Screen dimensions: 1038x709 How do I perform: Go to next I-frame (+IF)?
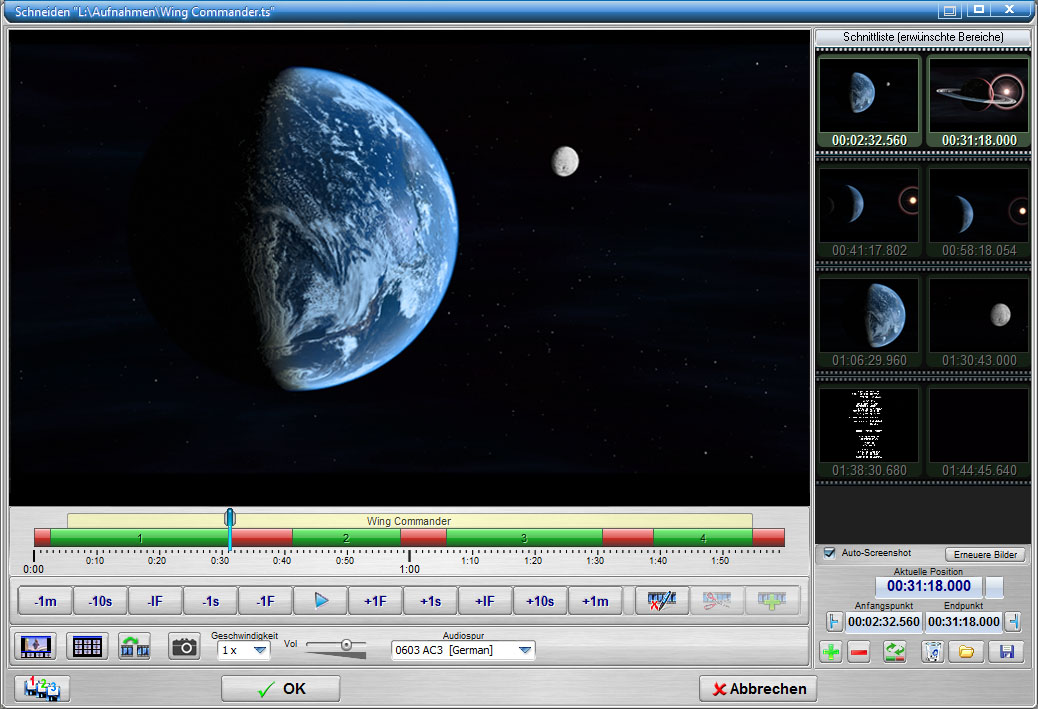pyautogui.click(x=485, y=601)
